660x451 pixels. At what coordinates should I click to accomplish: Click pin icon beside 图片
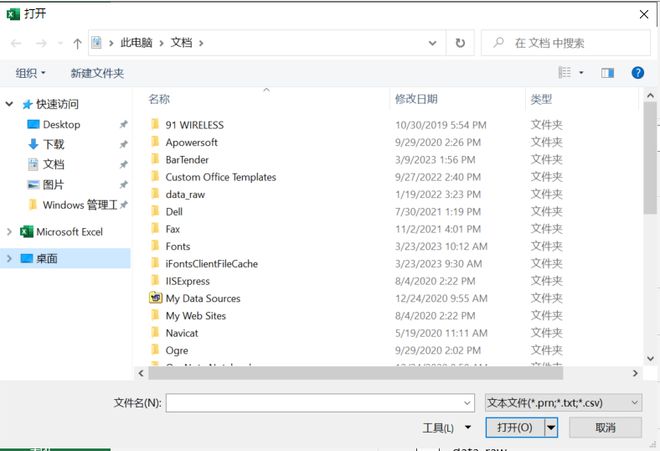(123, 184)
